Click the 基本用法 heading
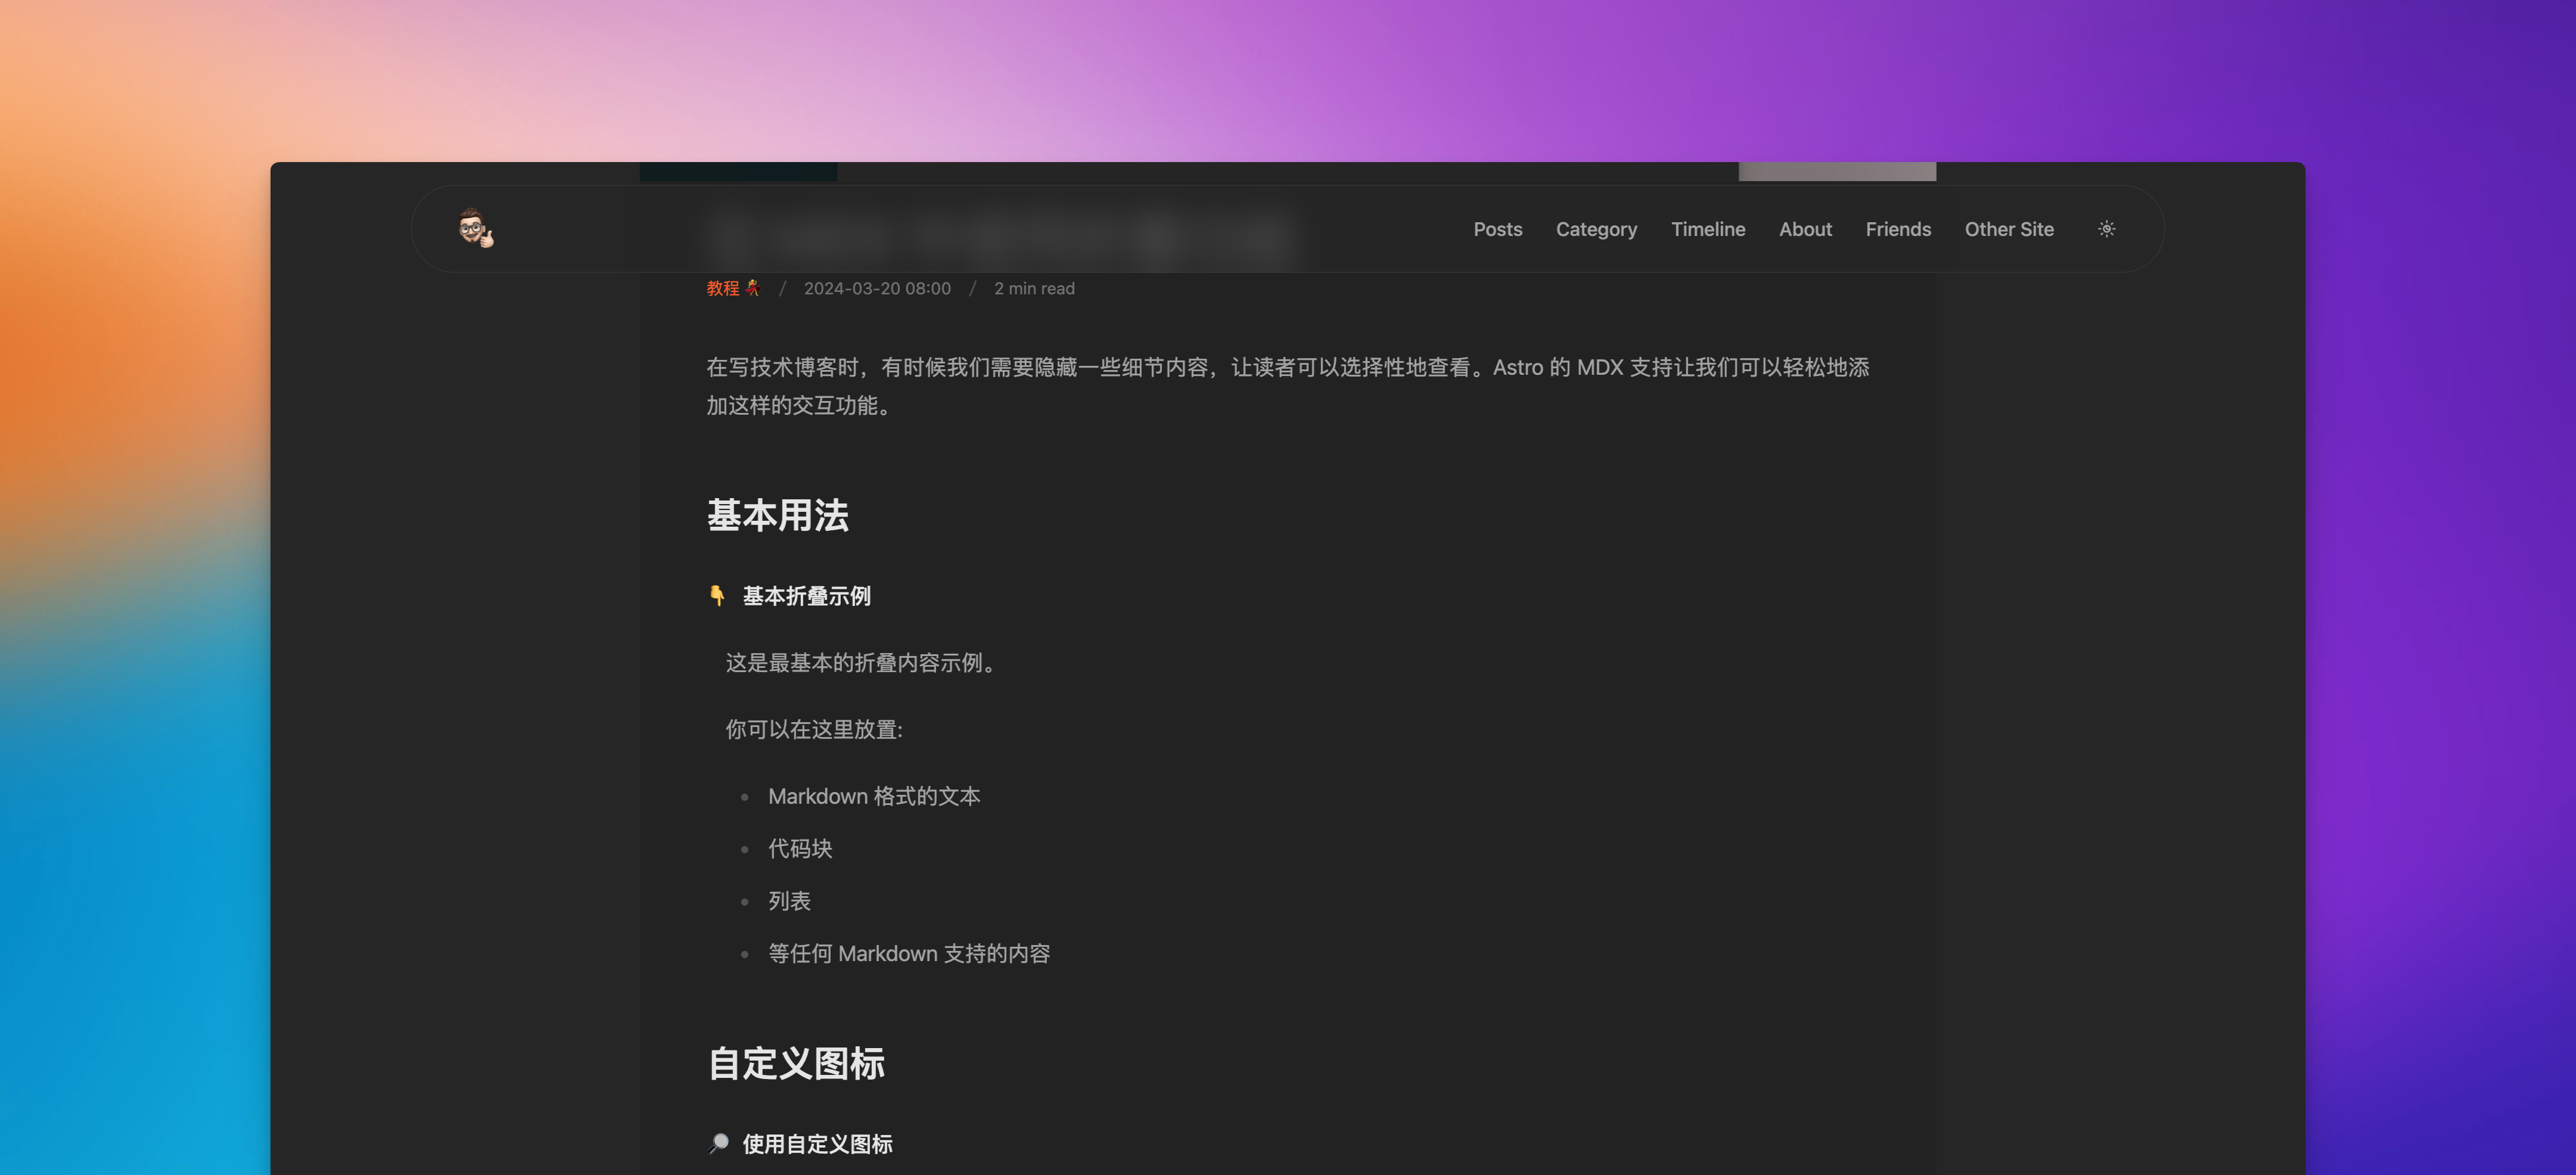Viewport: 2576px width, 1175px height. click(777, 515)
